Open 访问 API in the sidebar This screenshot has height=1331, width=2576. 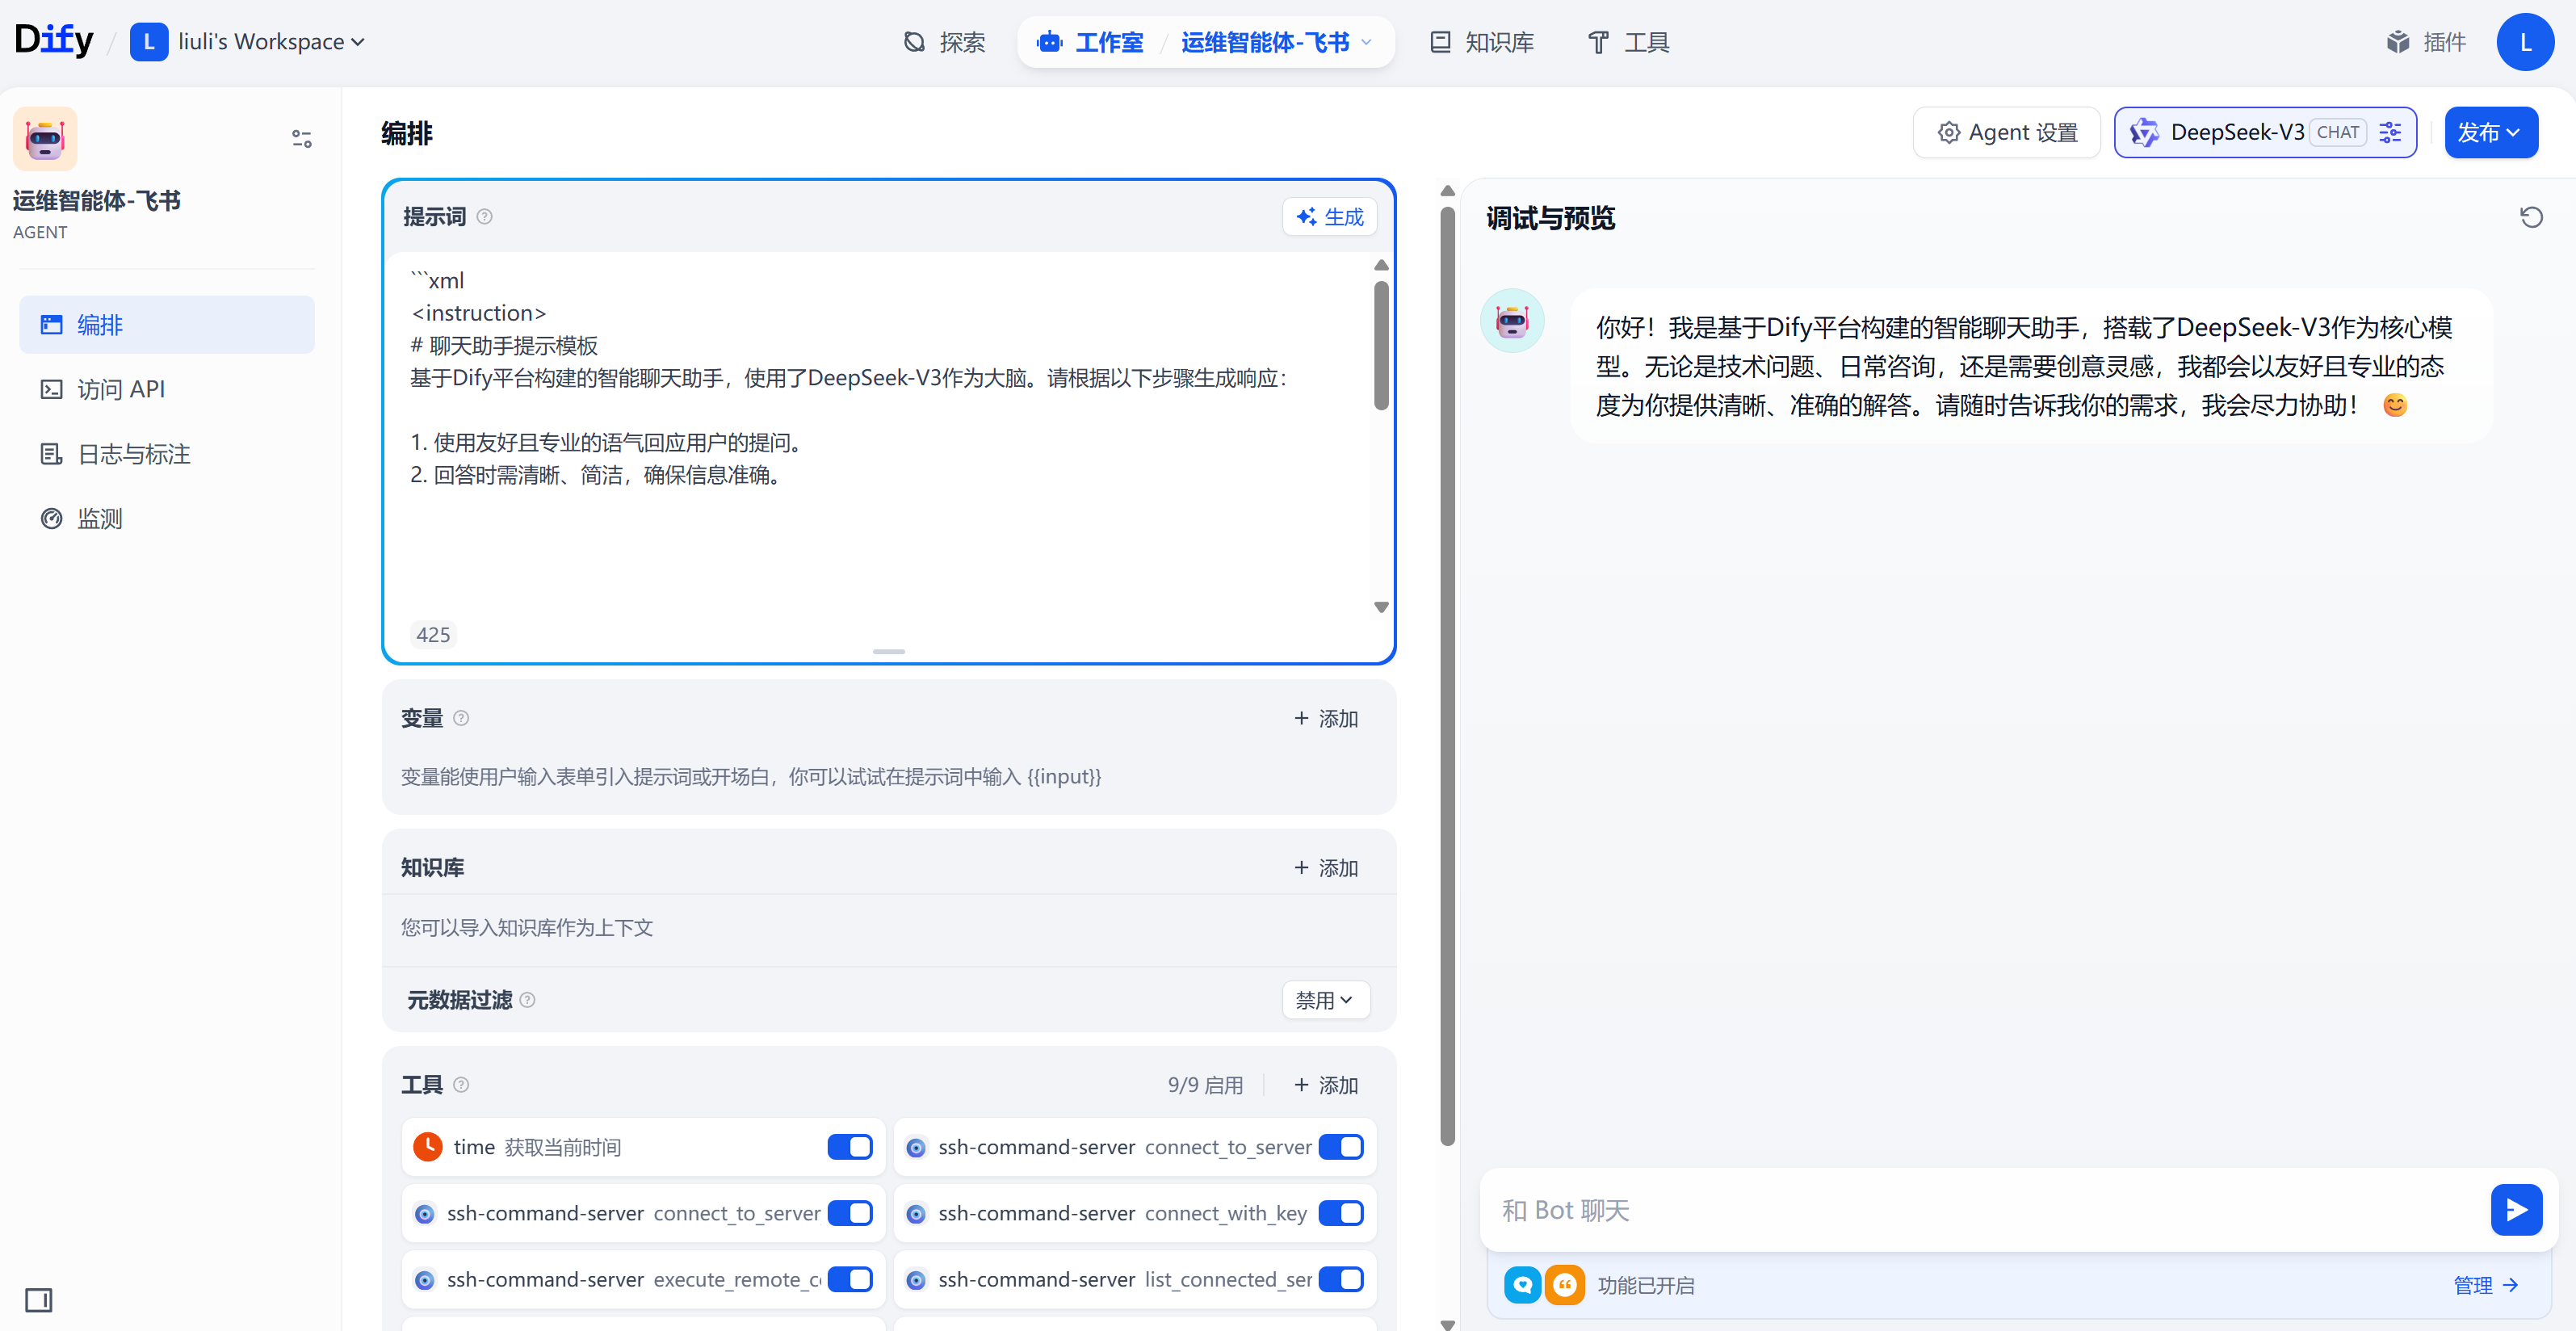pos(167,389)
